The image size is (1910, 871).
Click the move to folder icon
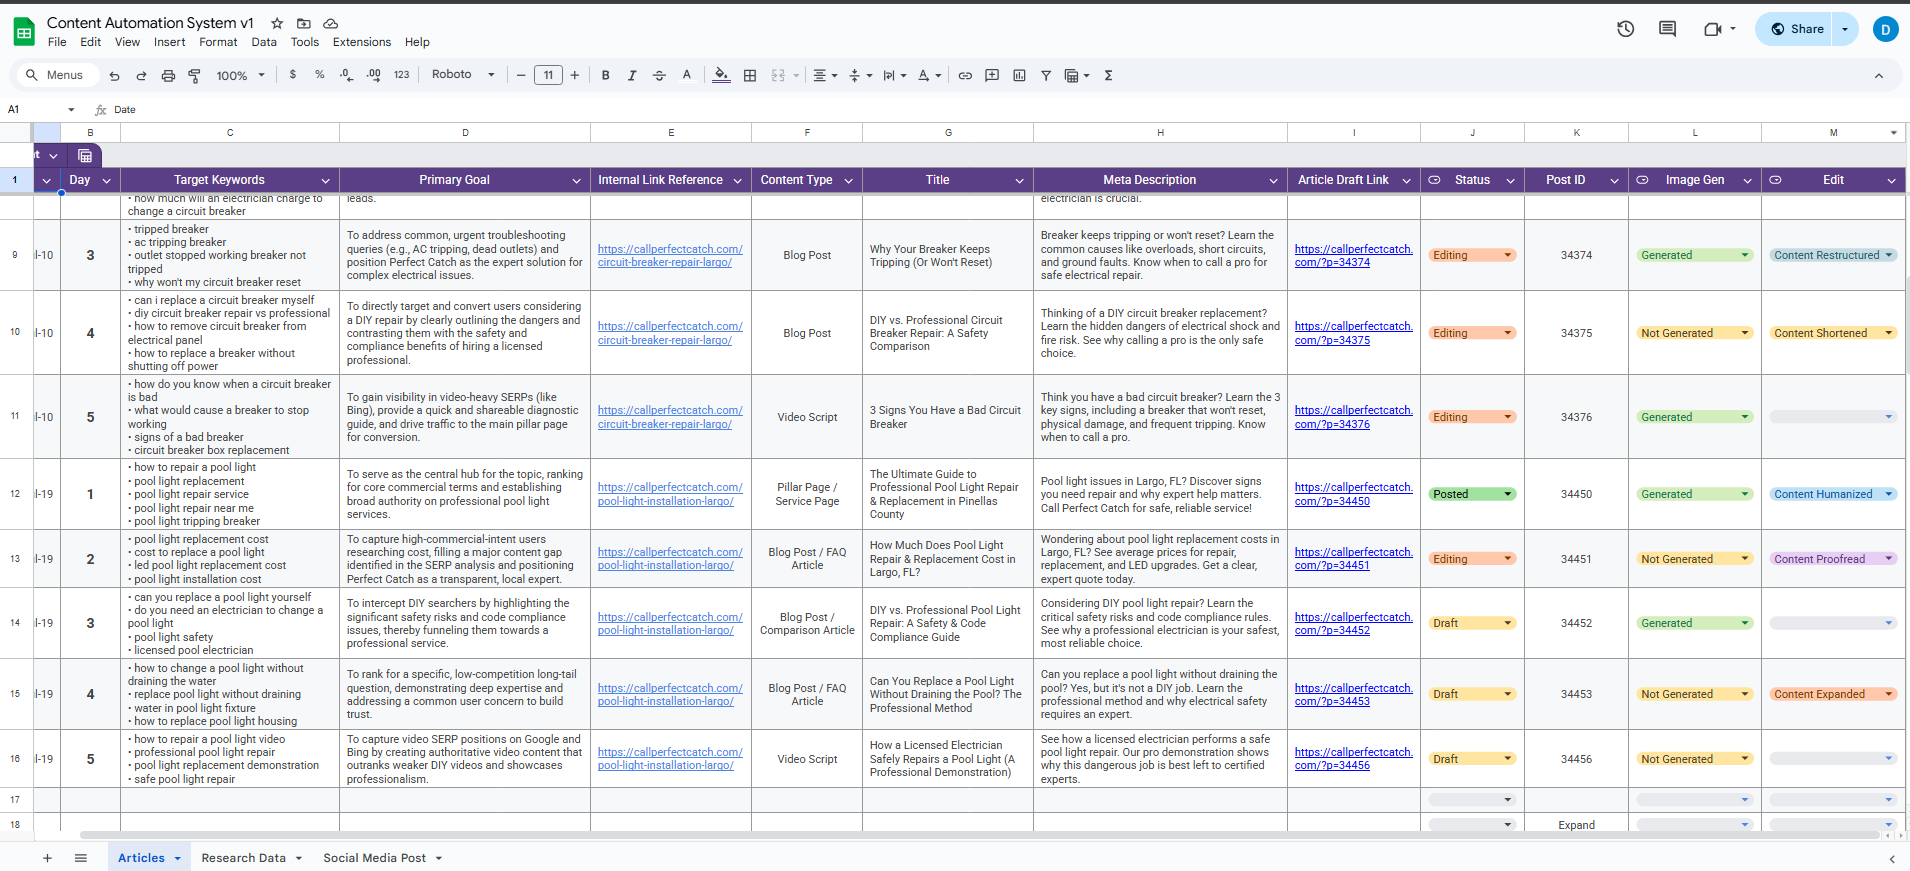pyautogui.click(x=304, y=23)
